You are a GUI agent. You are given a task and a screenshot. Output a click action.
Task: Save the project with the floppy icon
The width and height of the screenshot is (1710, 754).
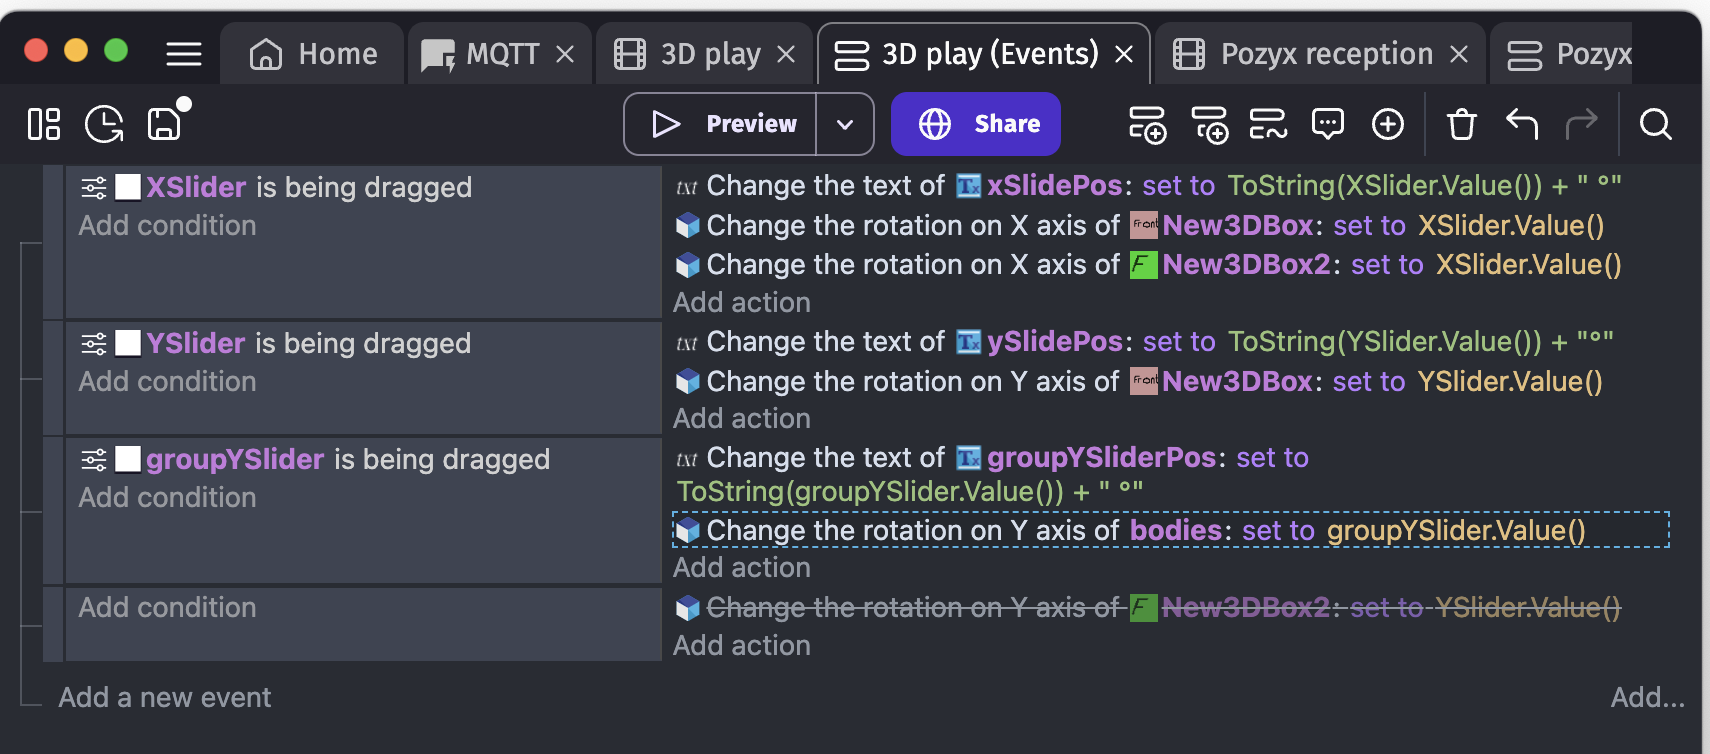point(165,124)
